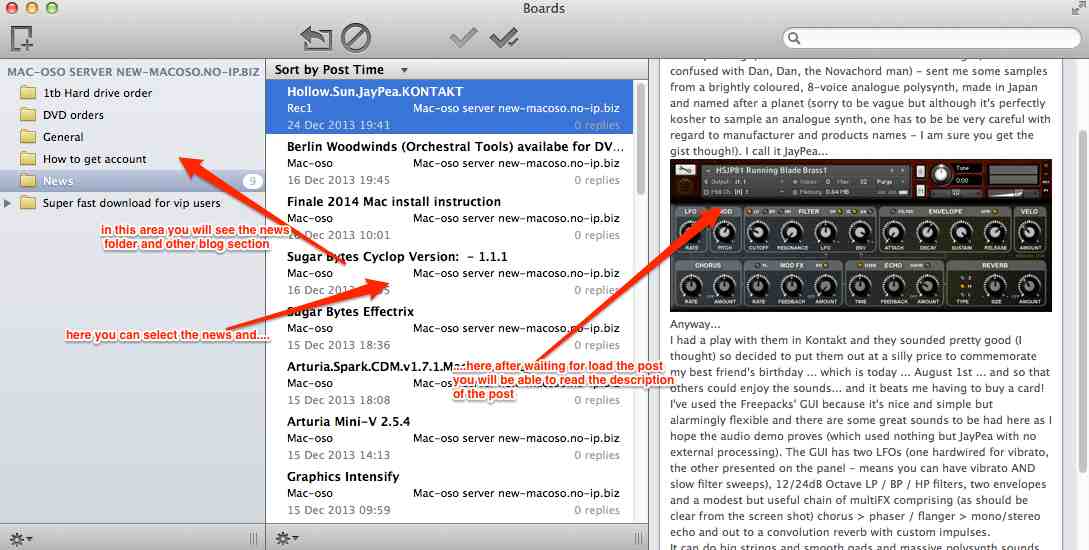Click the date 15 Dec 2013 09:59
This screenshot has width=1089, height=550.
pos(338,510)
